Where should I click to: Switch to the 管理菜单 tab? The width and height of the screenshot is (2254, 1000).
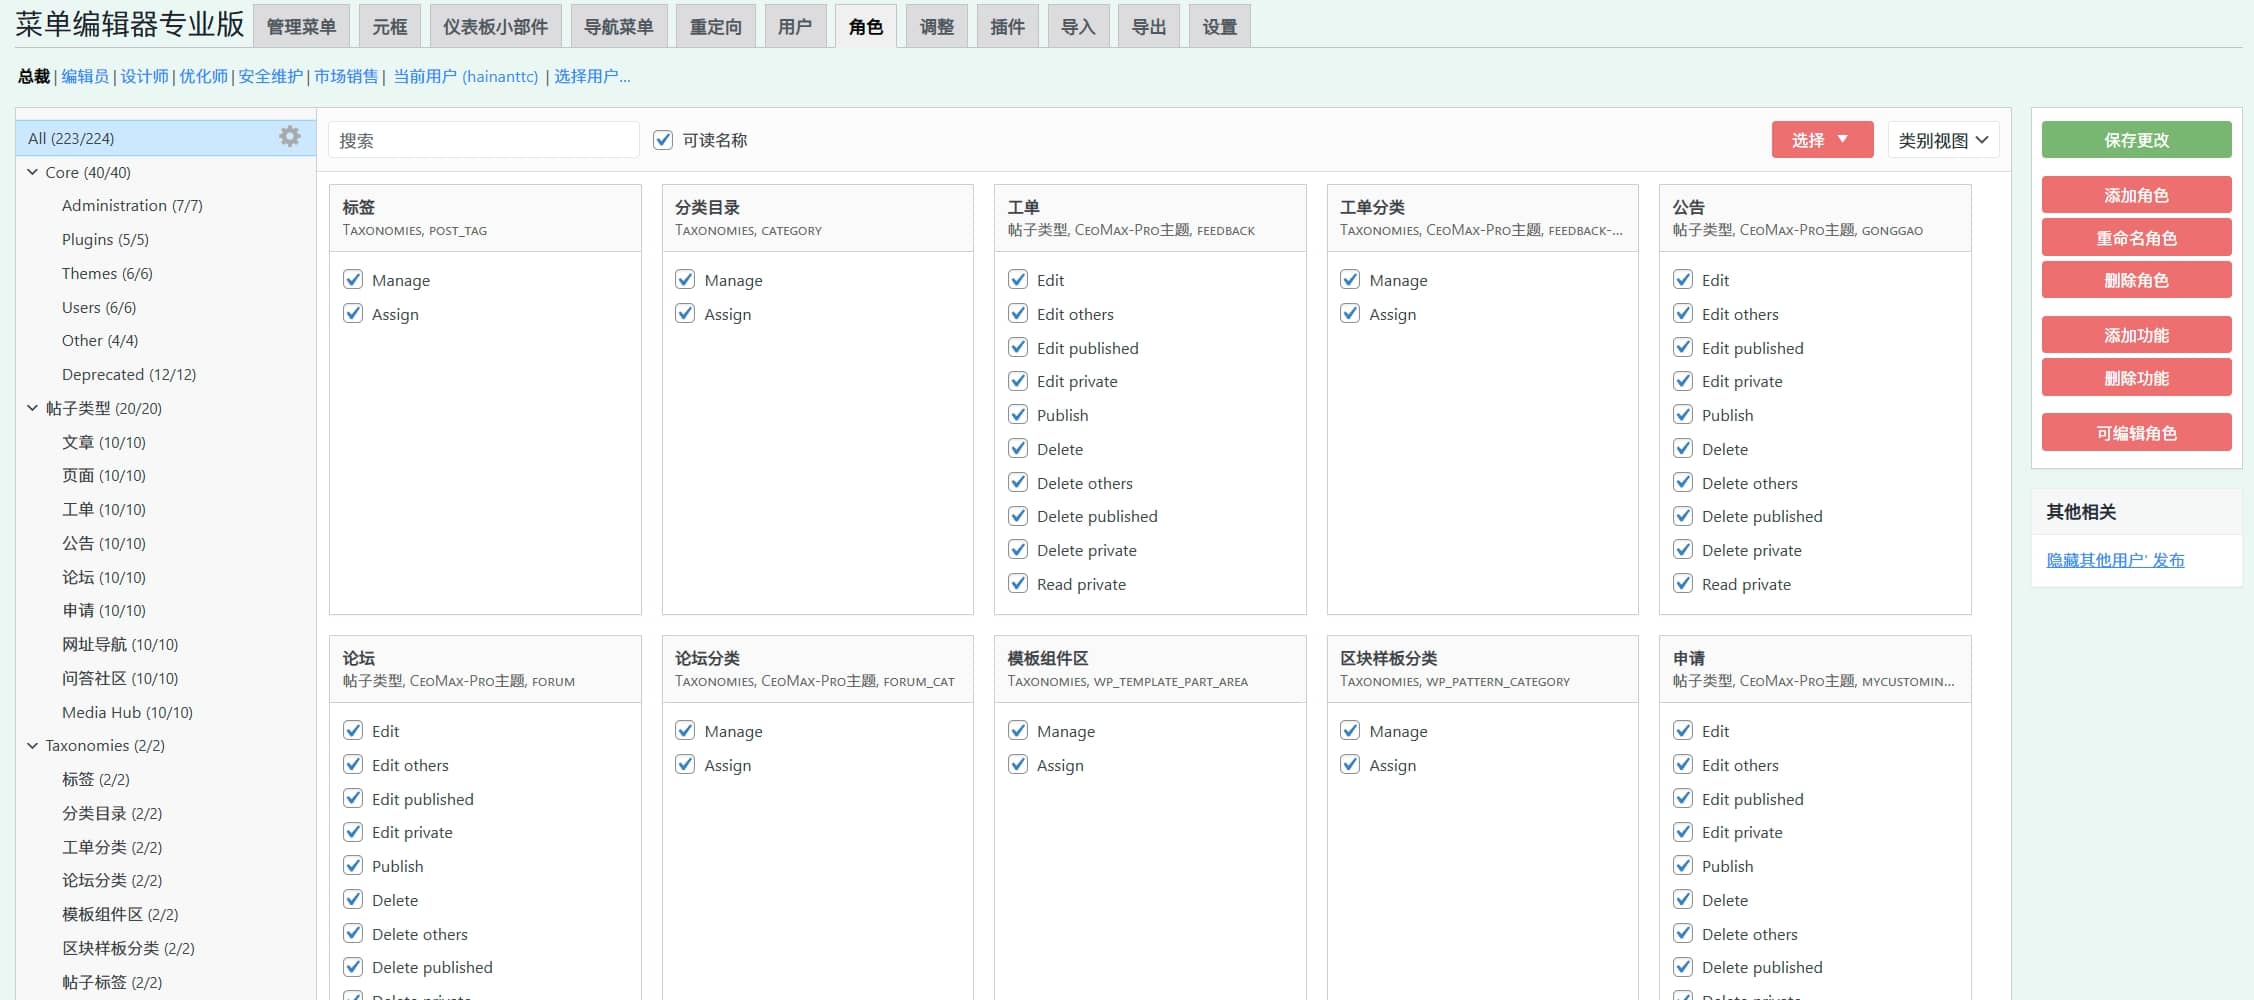pos(301,27)
